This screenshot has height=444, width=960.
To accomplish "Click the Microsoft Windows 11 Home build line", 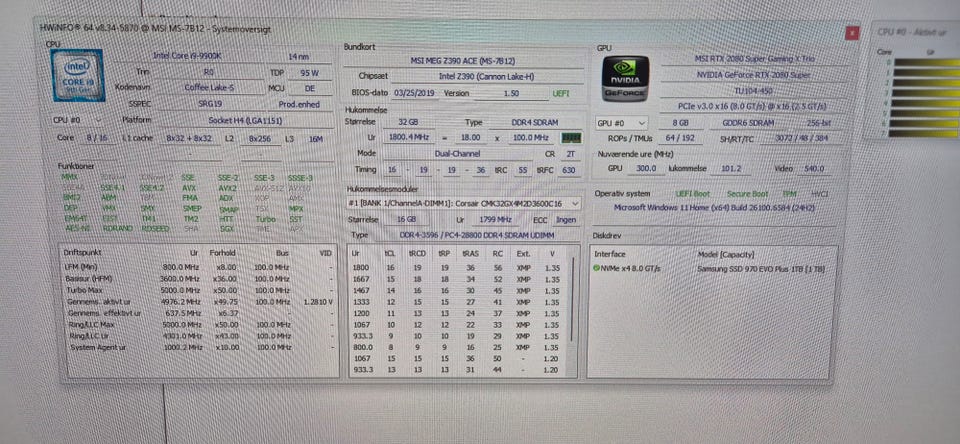I will [714, 208].
